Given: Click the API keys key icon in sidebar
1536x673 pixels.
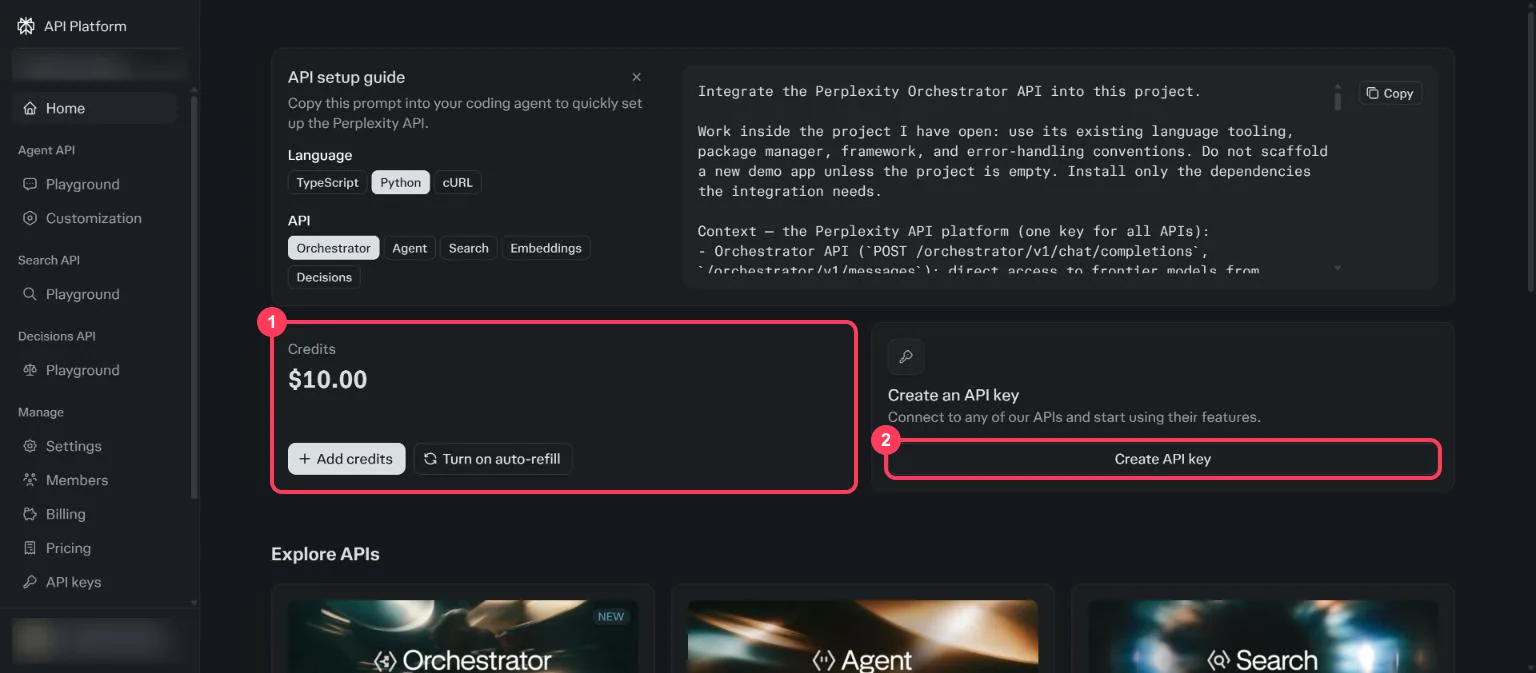Looking at the screenshot, I should pos(30,582).
